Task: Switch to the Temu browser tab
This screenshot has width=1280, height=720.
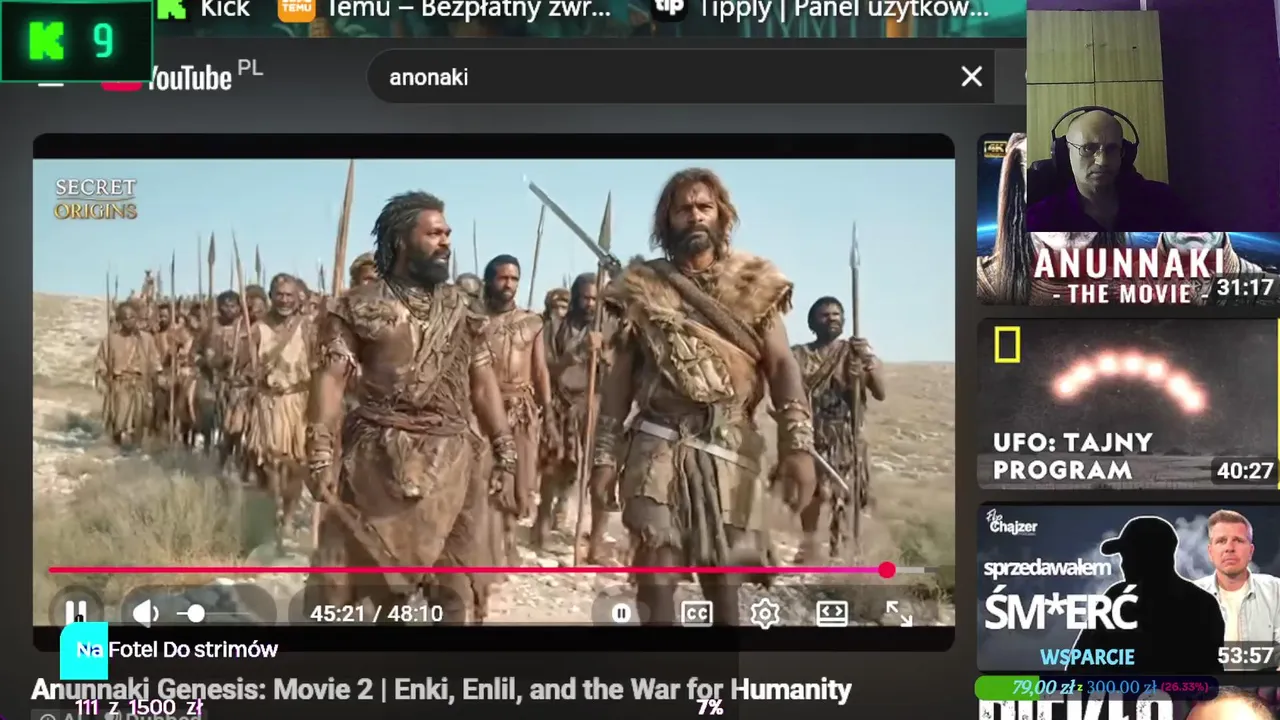Action: 445,10
